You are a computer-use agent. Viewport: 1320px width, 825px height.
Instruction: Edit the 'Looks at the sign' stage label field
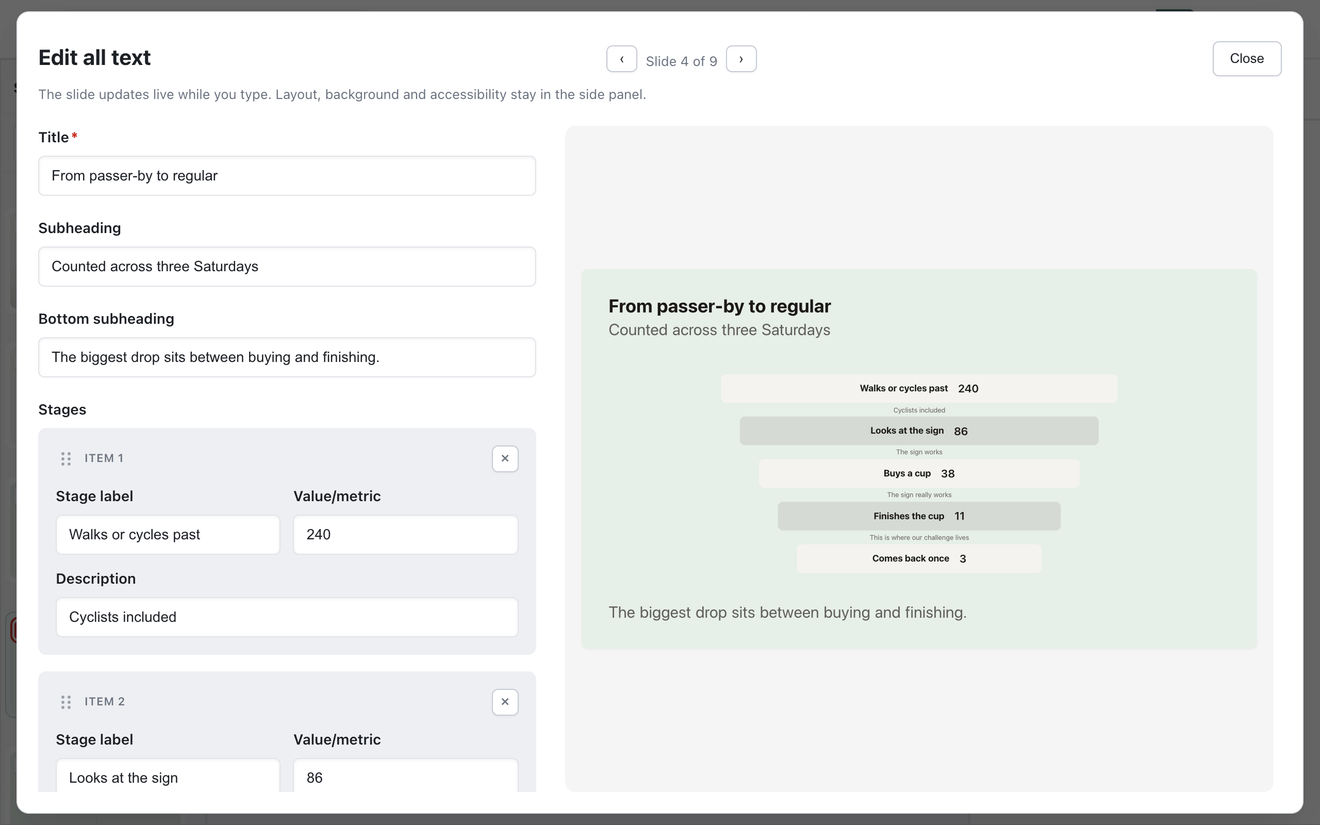[168, 776]
